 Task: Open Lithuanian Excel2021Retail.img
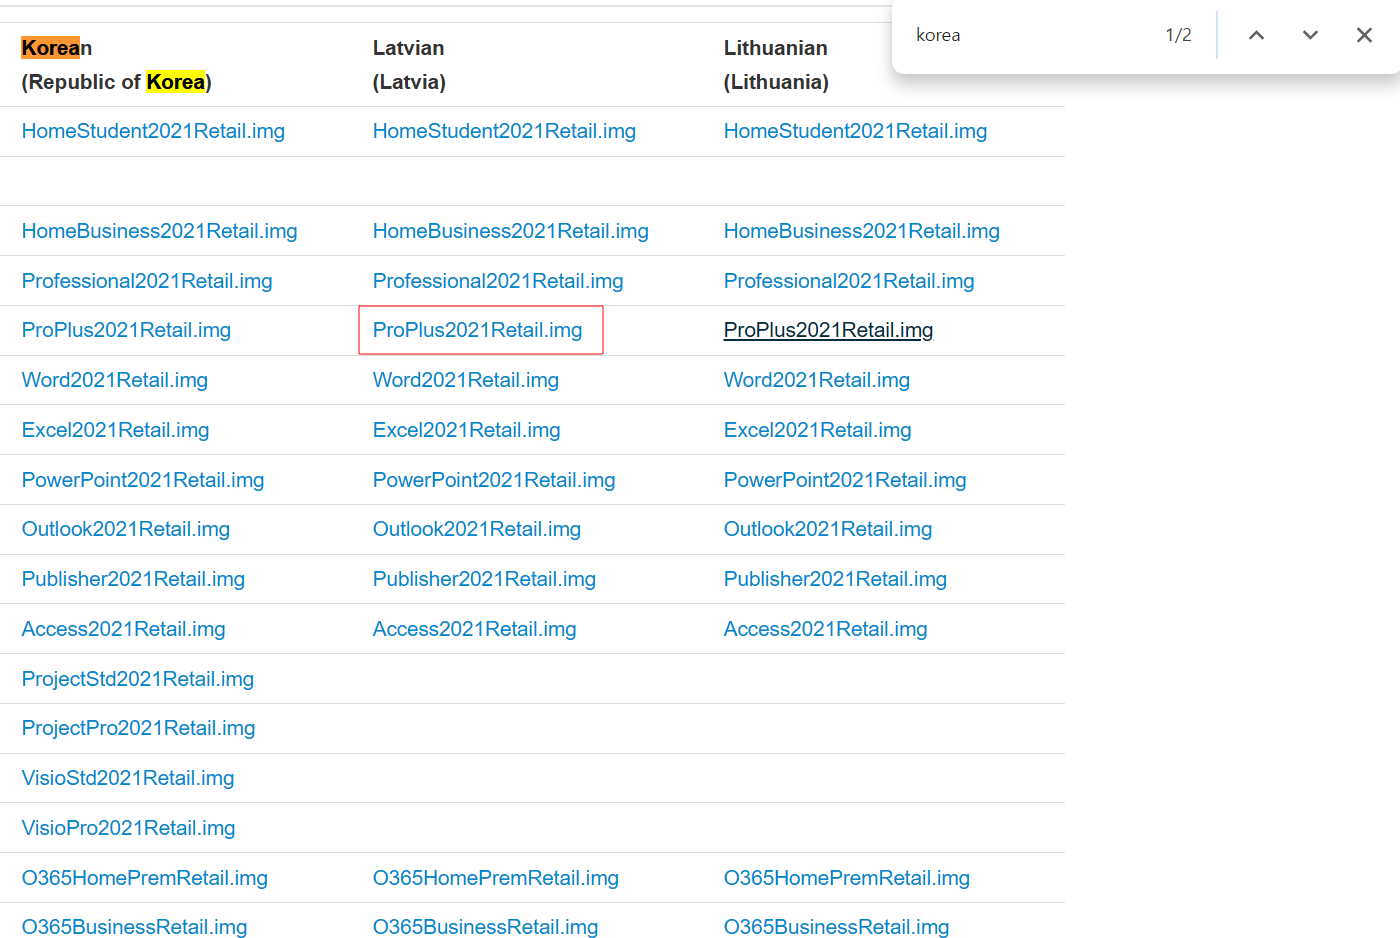pos(818,430)
